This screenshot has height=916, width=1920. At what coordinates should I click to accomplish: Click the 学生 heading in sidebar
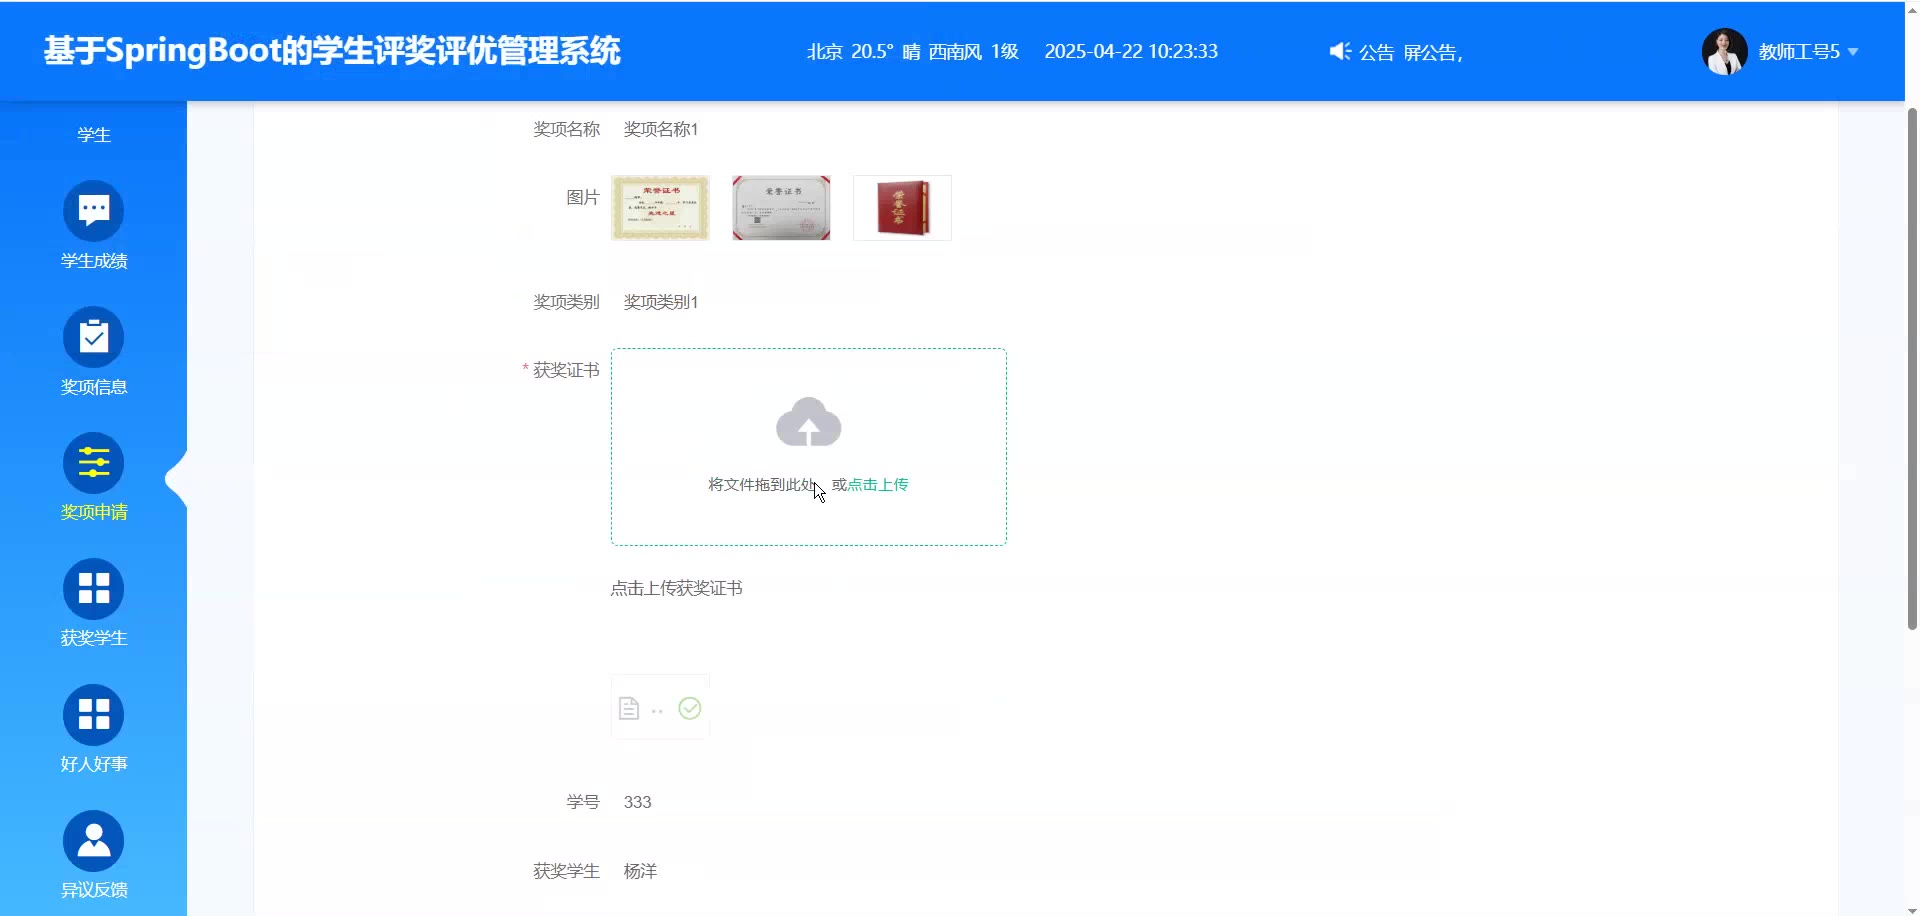(x=94, y=135)
